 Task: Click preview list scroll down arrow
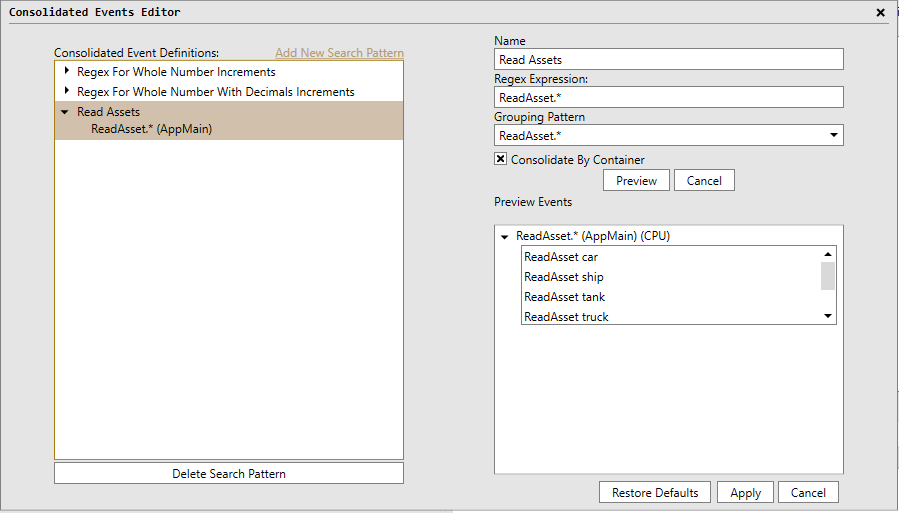point(828,316)
